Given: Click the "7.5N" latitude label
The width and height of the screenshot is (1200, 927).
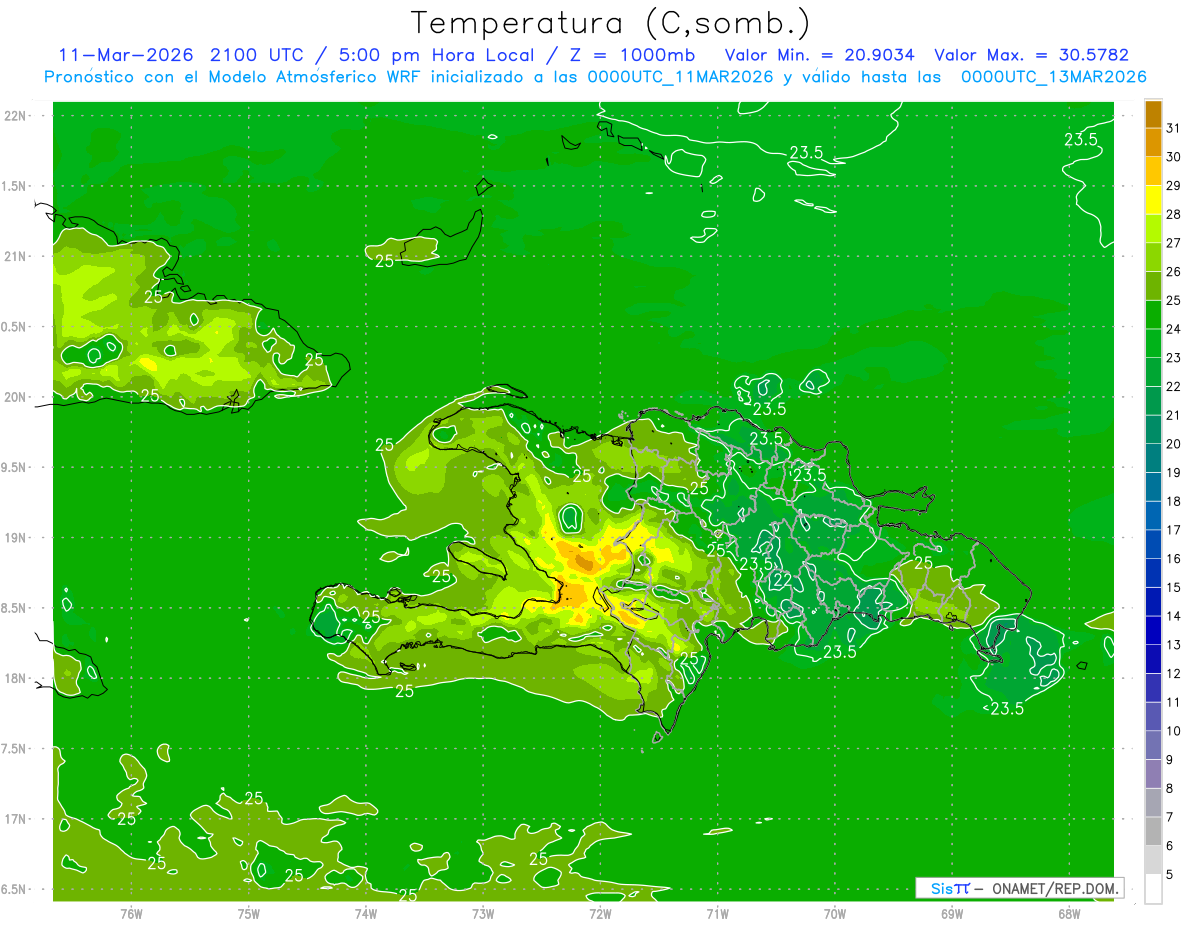Looking at the screenshot, I should tap(15, 749).
